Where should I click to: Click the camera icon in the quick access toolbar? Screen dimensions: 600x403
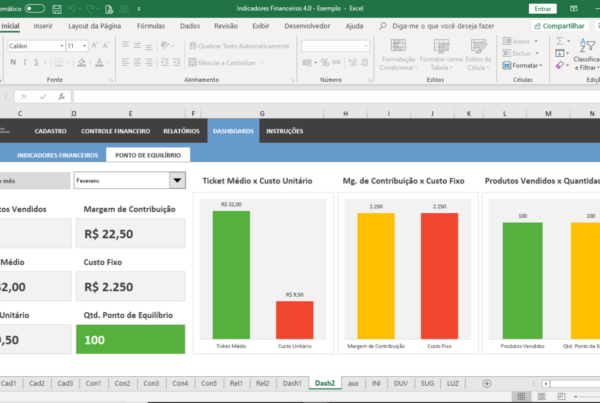[124, 9]
